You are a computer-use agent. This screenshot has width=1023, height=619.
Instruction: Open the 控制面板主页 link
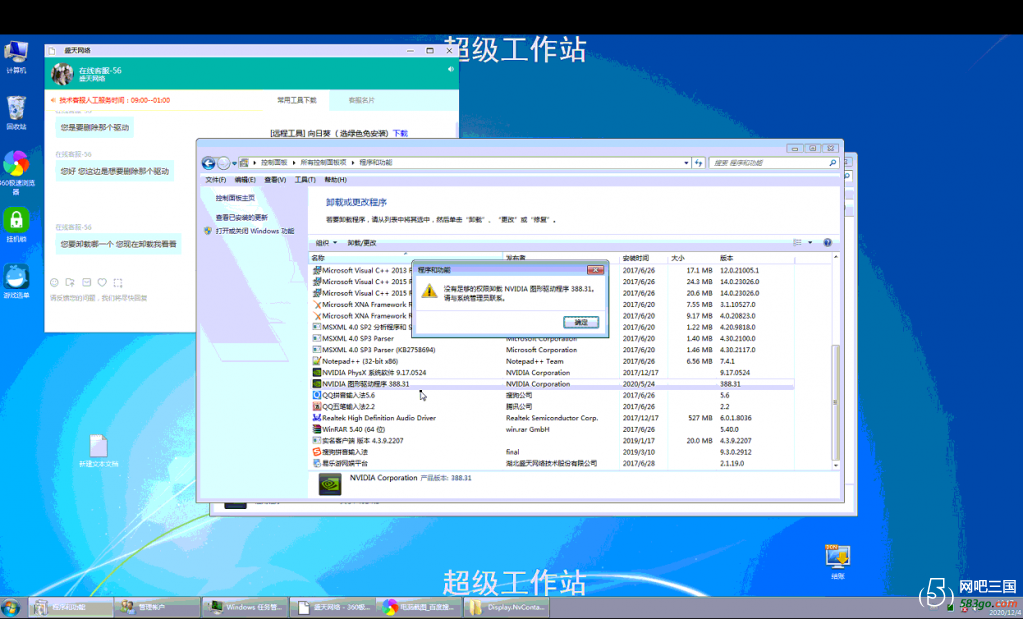point(235,198)
